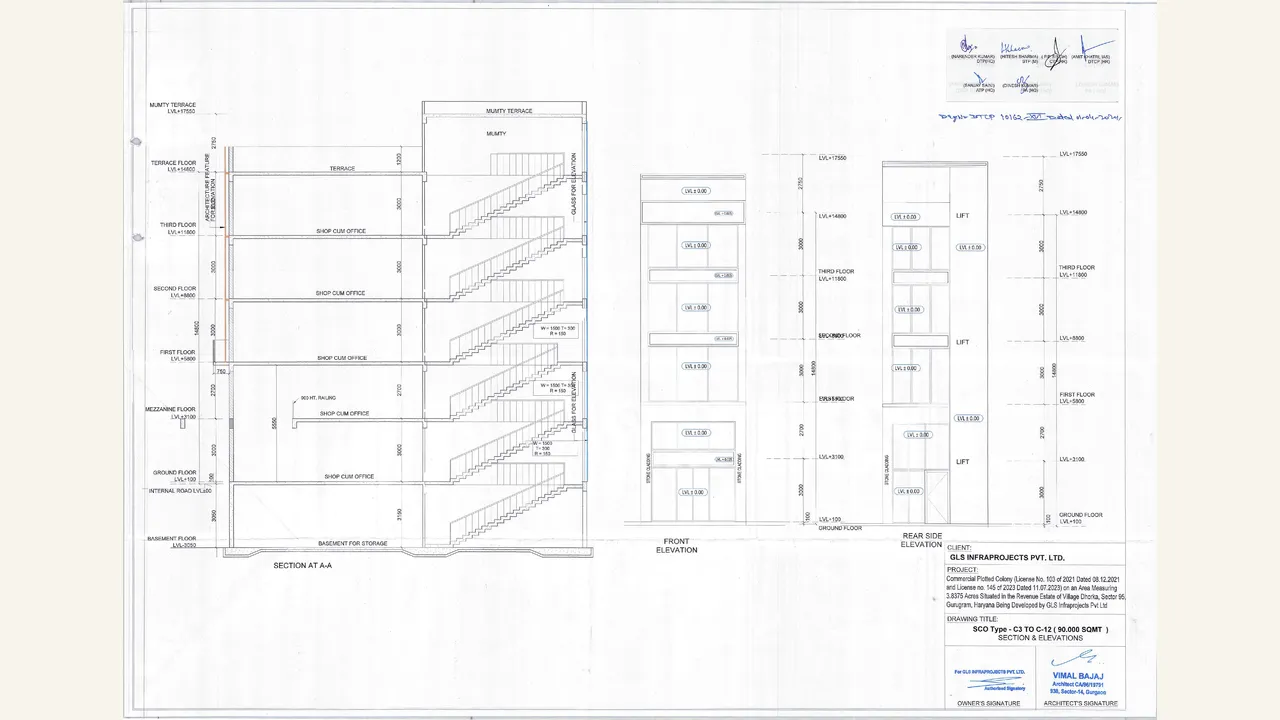Click the handwritten blue note below signatures
1280x720 pixels.
[x=1030, y=117]
